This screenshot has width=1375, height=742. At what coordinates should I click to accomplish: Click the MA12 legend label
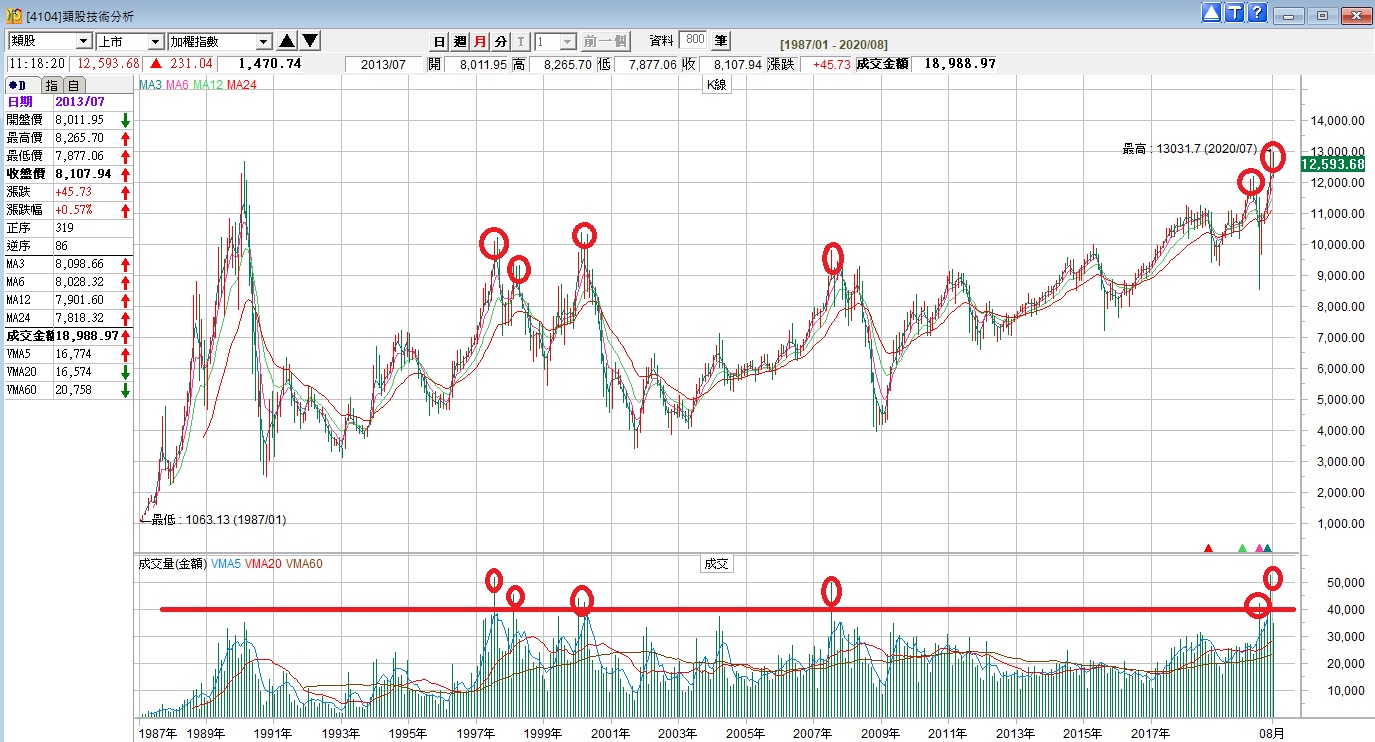point(208,85)
